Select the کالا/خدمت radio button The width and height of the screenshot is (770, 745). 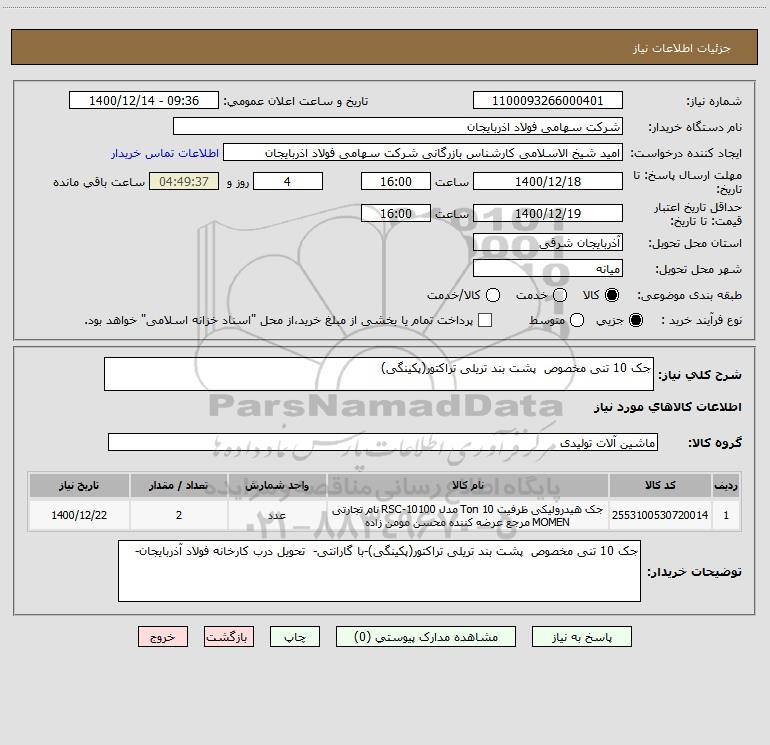click(x=493, y=295)
